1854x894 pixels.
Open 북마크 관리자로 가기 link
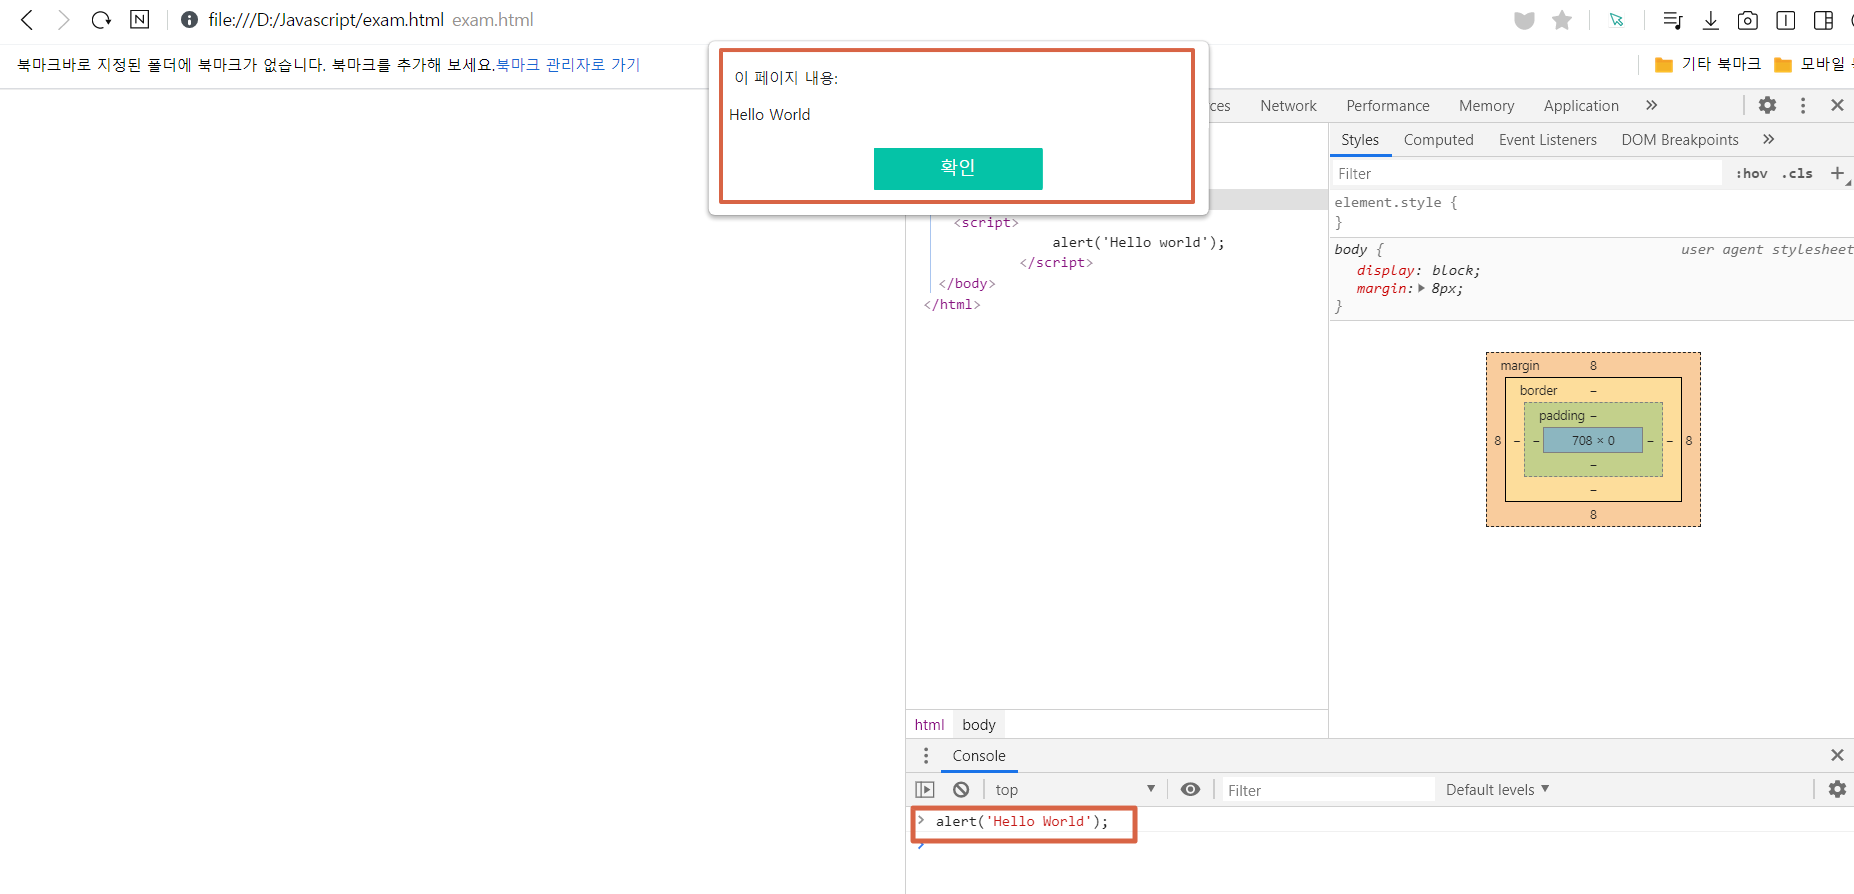(x=568, y=64)
